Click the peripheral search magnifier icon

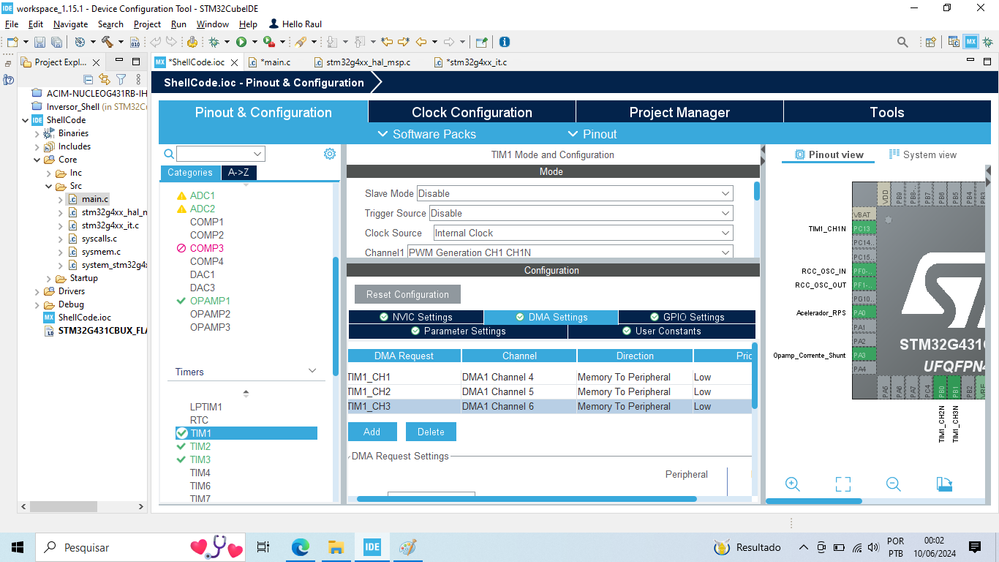(x=169, y=154)
